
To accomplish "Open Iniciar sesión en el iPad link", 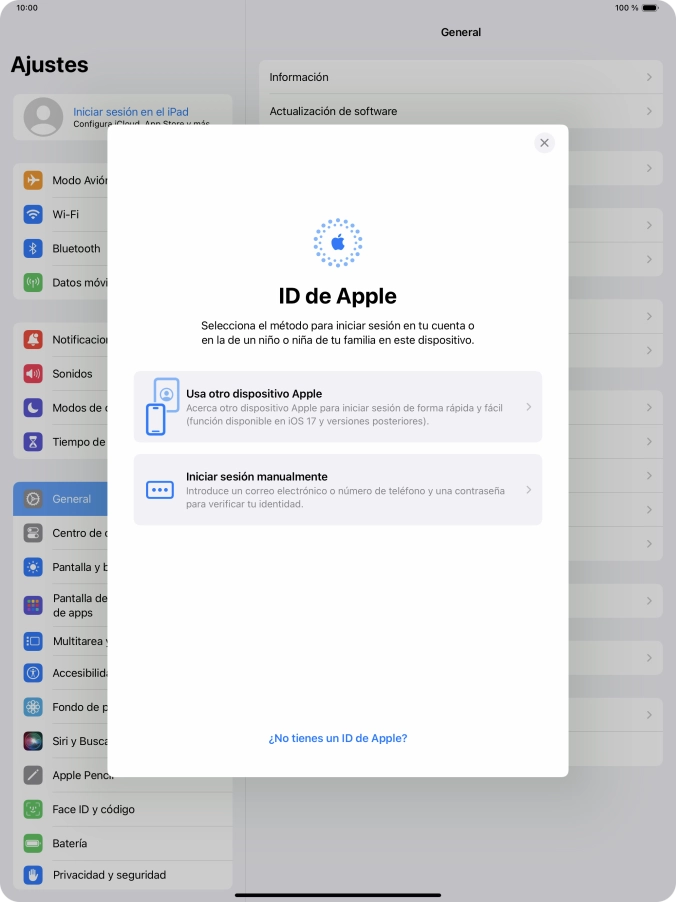I will [131, 112].
